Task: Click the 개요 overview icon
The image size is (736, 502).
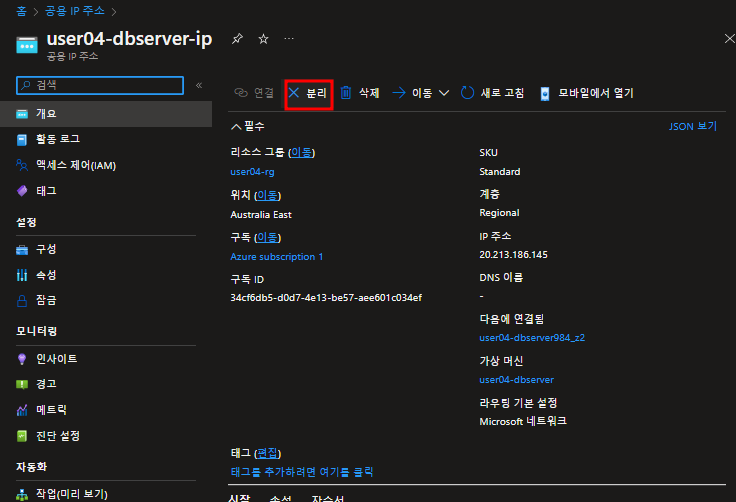Action: pyautogui.click(x=22, y=114)
